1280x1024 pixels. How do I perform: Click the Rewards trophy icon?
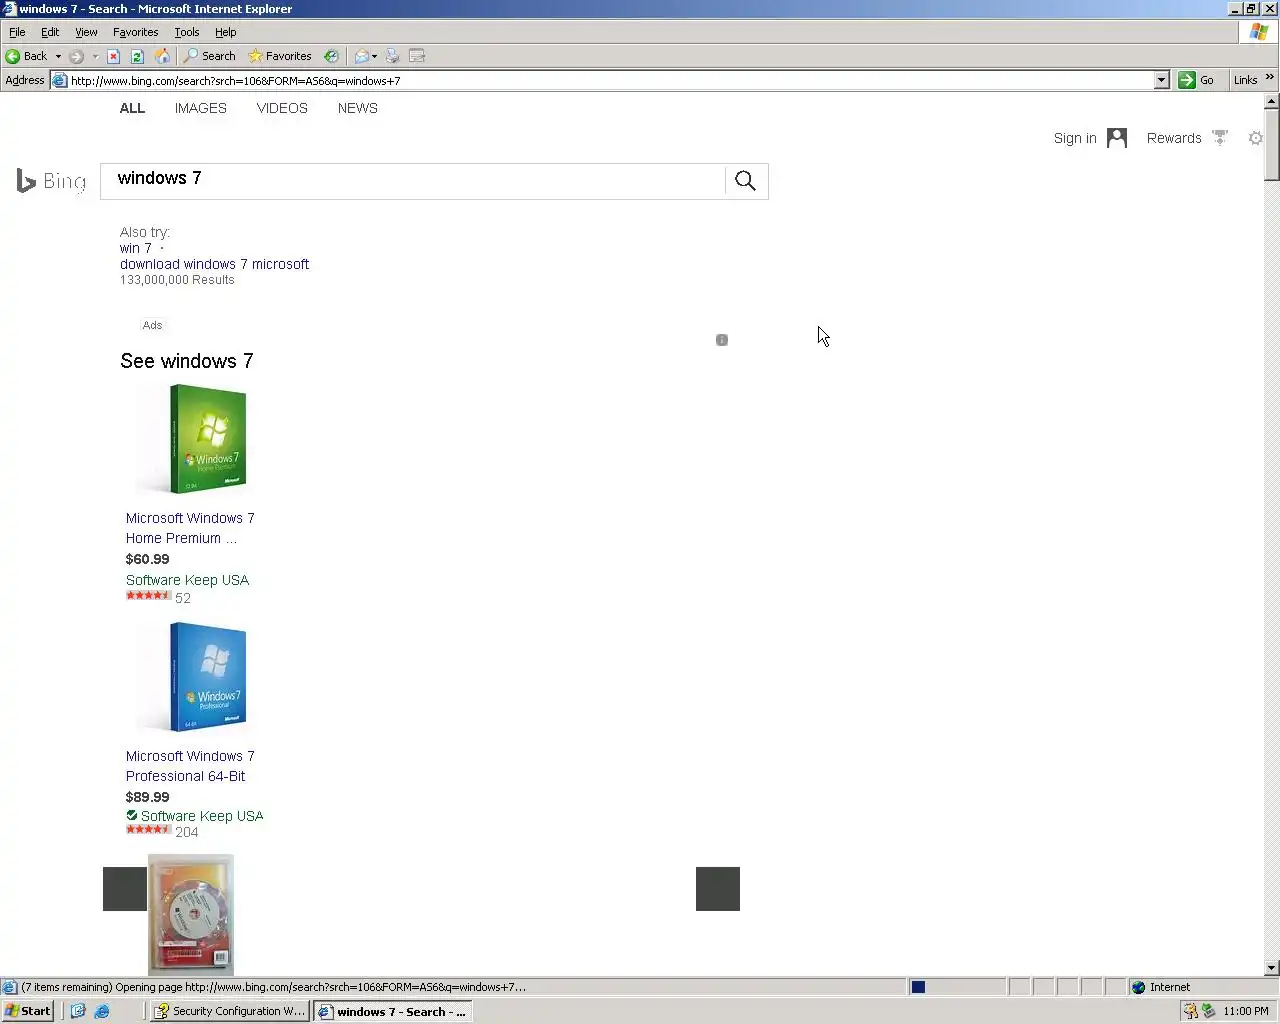tap(1219, 138)
